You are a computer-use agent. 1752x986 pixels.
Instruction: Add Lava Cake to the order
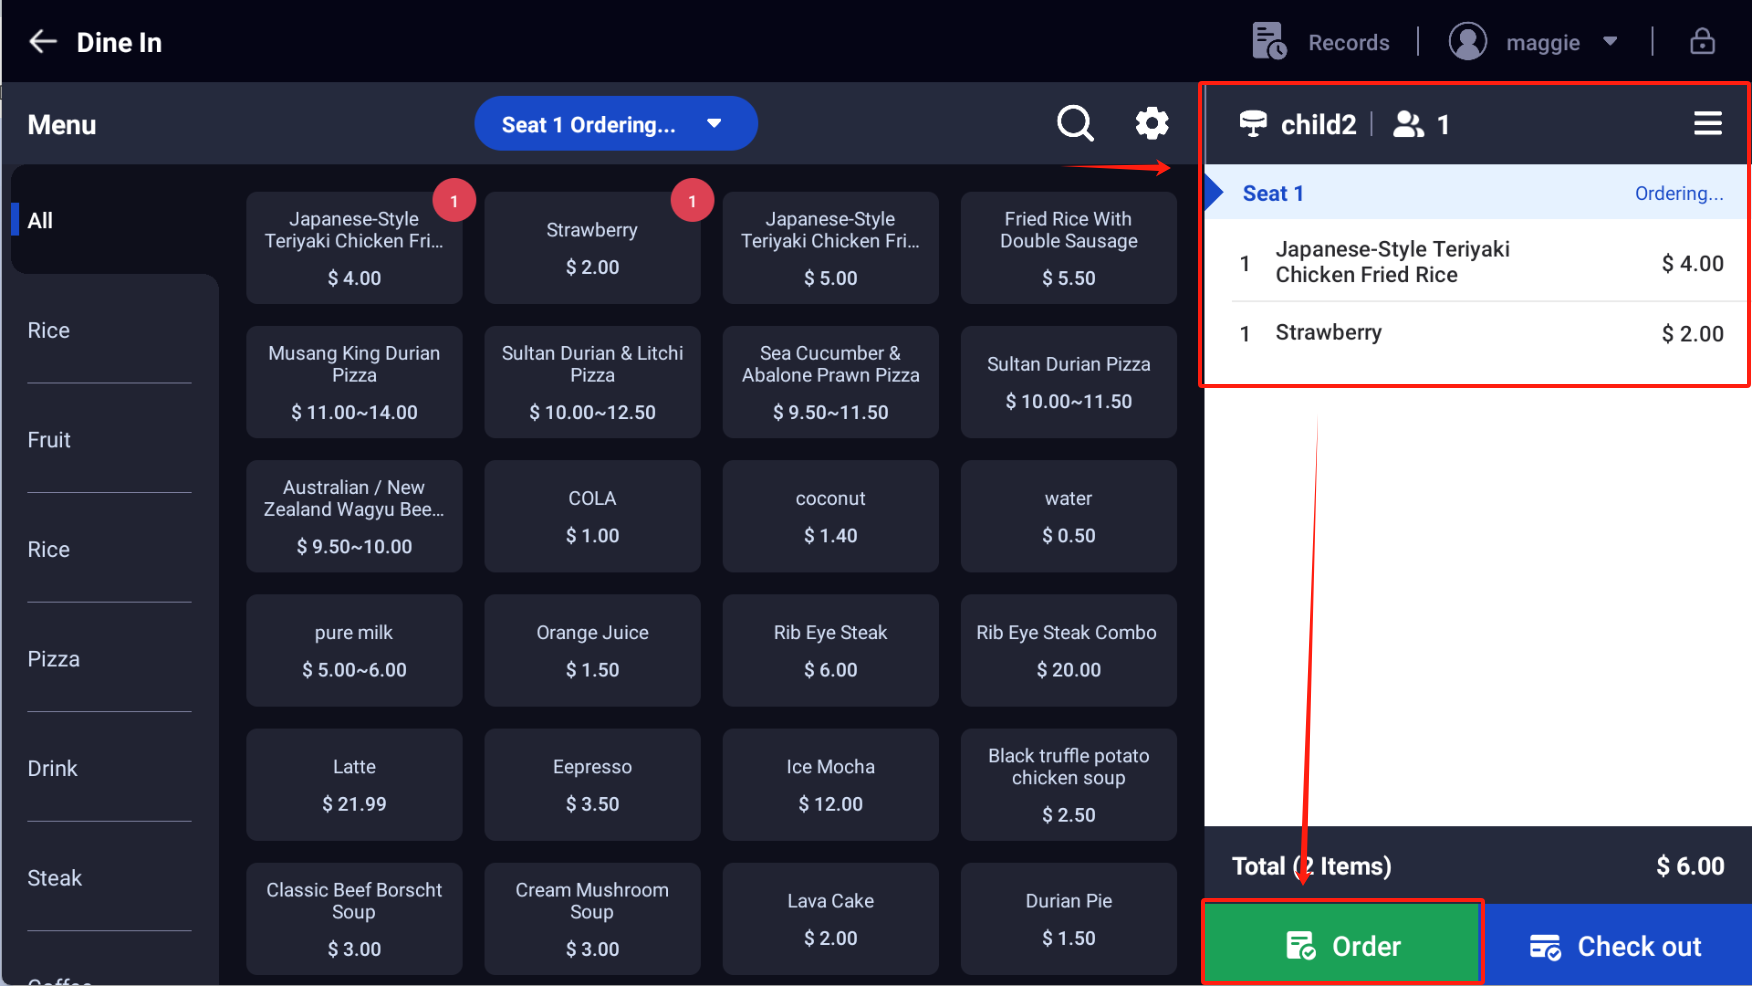point(830,918)
